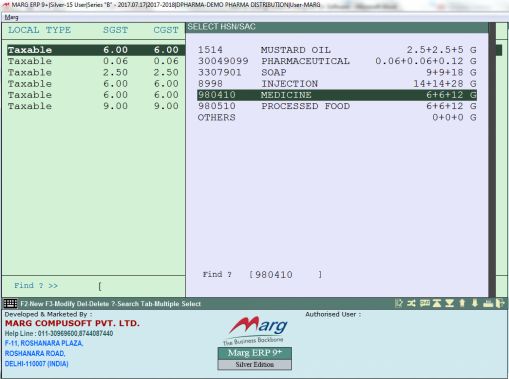Click the up arrow icon
The height and width of the screenshot is (379, 509).
point(462,303)
